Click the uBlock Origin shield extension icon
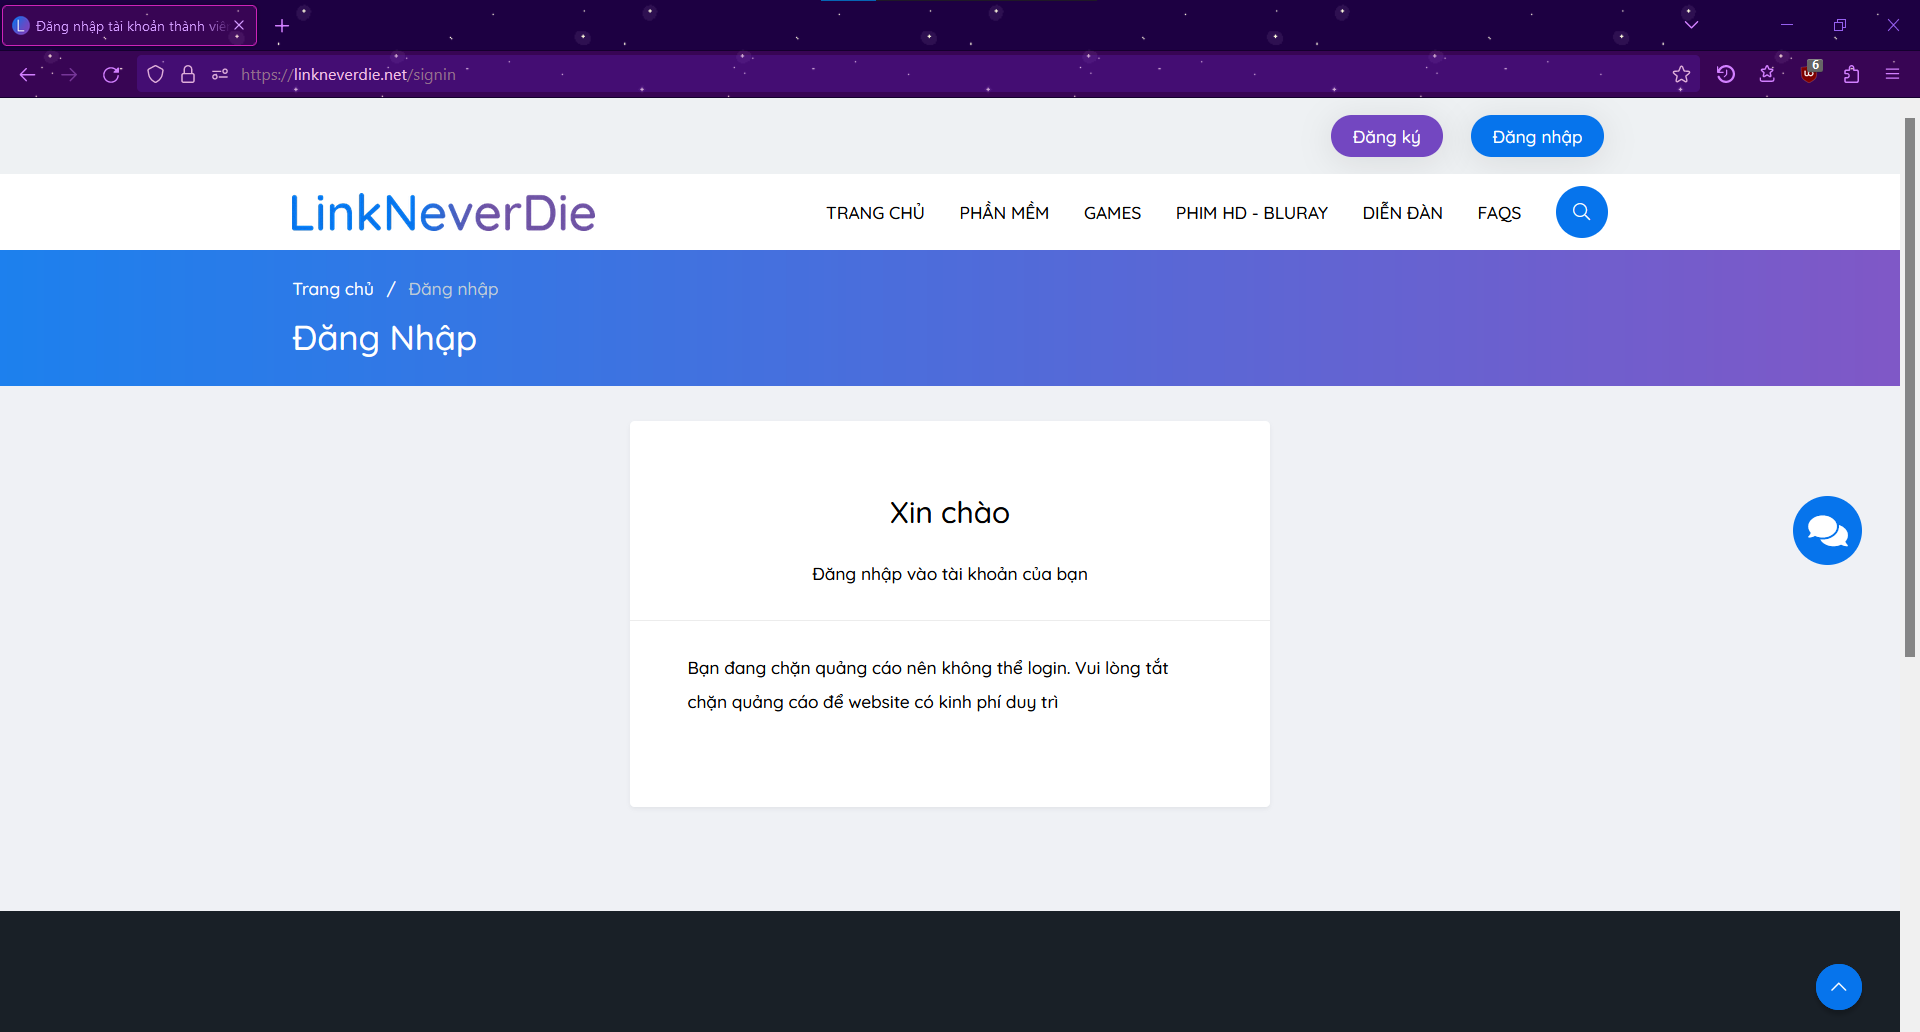The height and width of the screenshot is (1032, 1920). 1811,74
